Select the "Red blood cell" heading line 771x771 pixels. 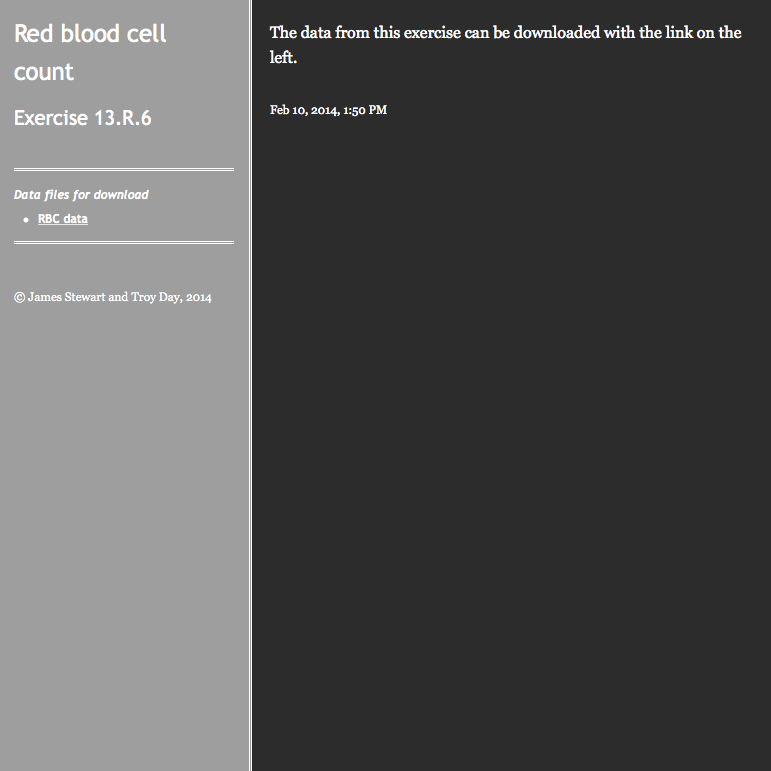point(90,33)
